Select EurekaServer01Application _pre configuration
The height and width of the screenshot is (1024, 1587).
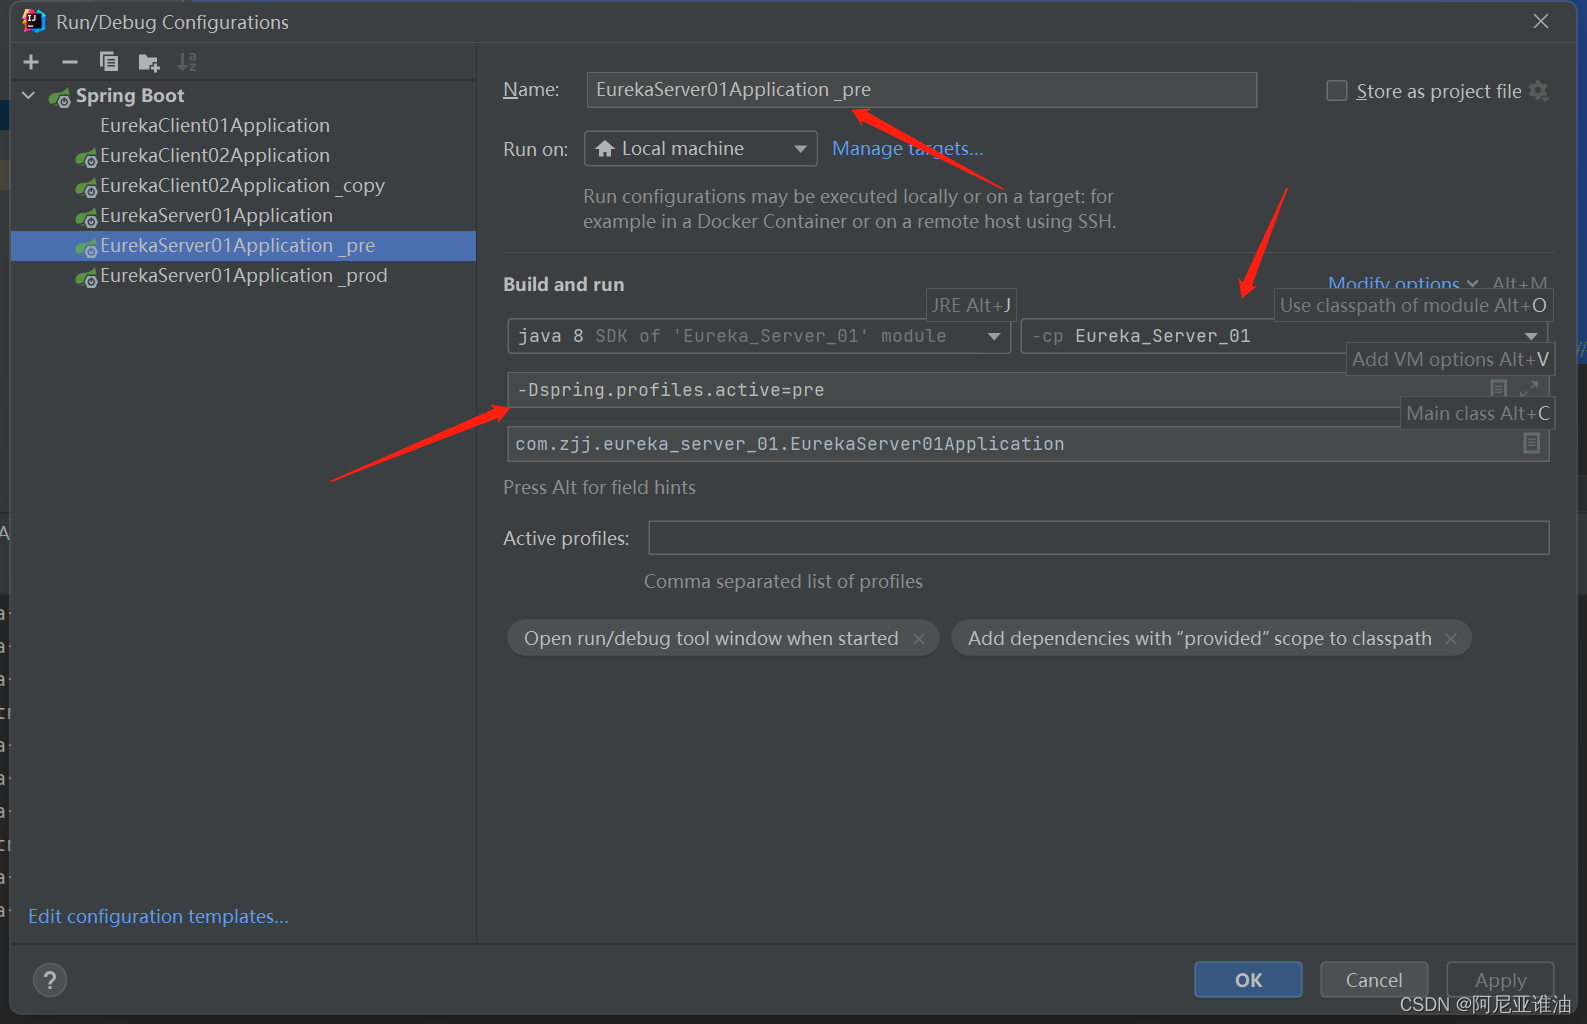243,245
